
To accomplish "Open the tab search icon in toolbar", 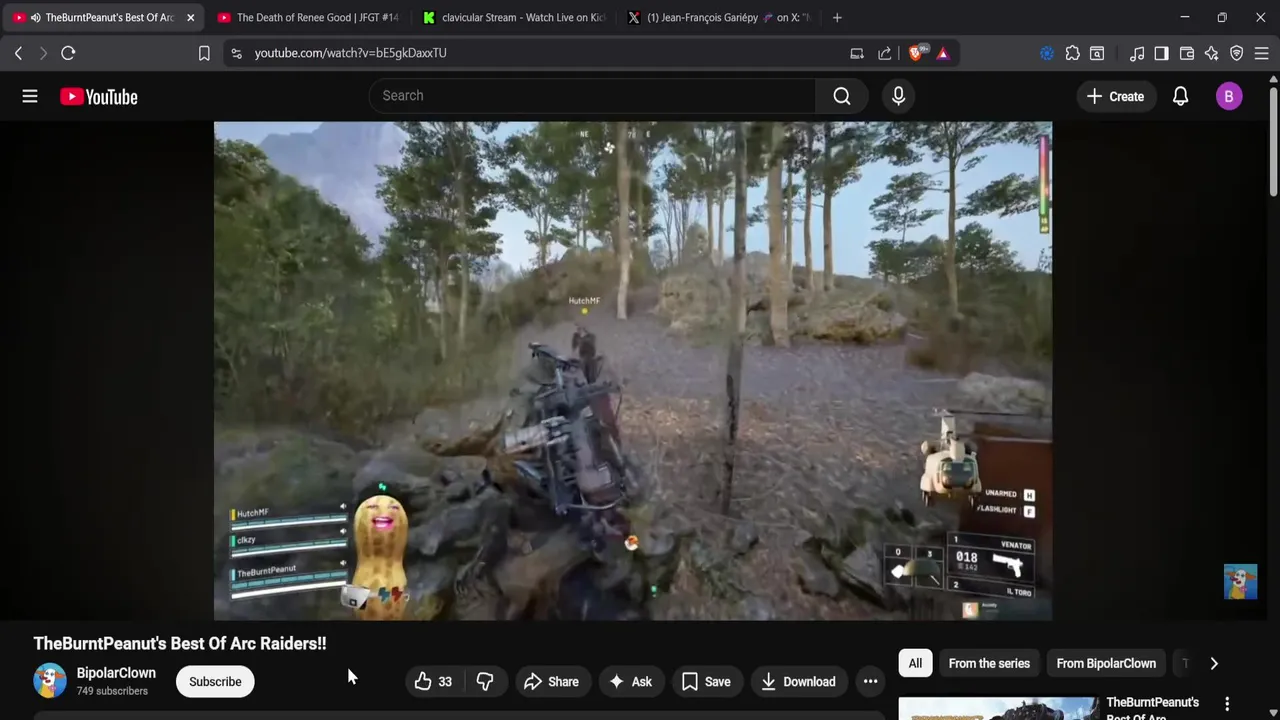I will [x=1097, y=53].
